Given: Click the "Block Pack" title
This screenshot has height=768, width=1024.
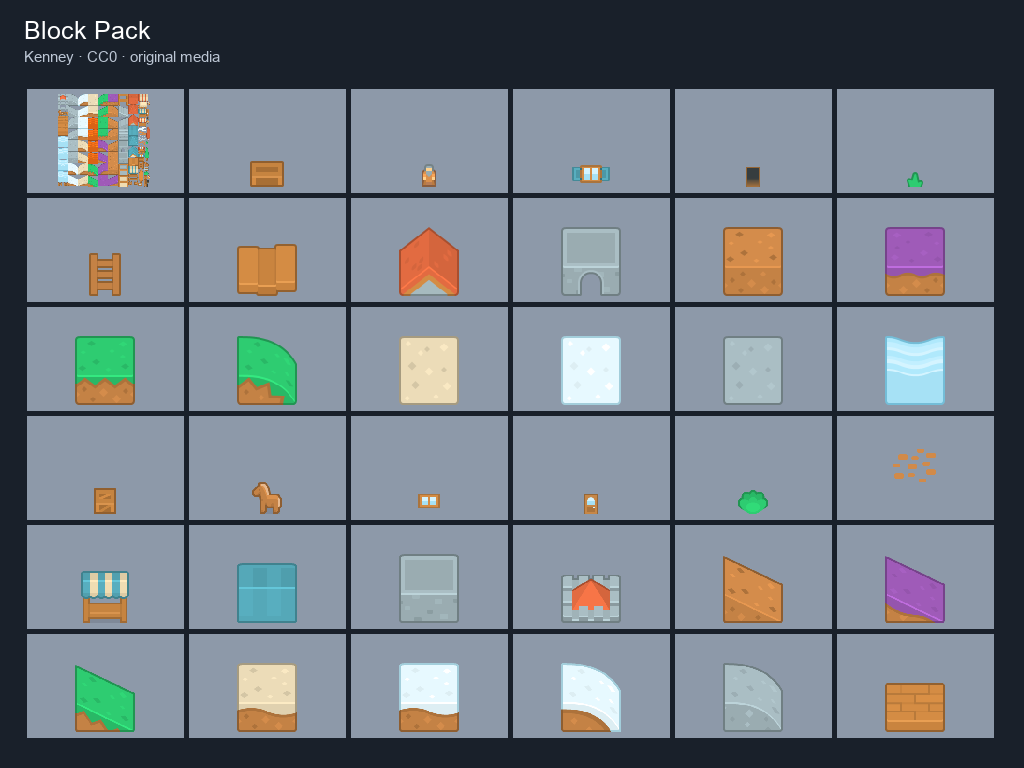Looking at the screenshot, I should coord(87,31).
